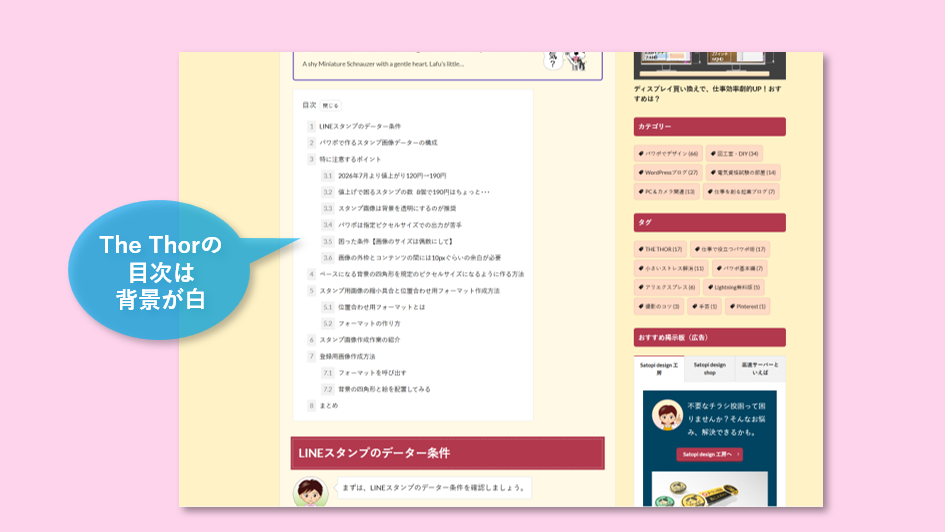
Task: Open the 電気資格試験の部屋 (14) category
Action: (x=743, y=172)
